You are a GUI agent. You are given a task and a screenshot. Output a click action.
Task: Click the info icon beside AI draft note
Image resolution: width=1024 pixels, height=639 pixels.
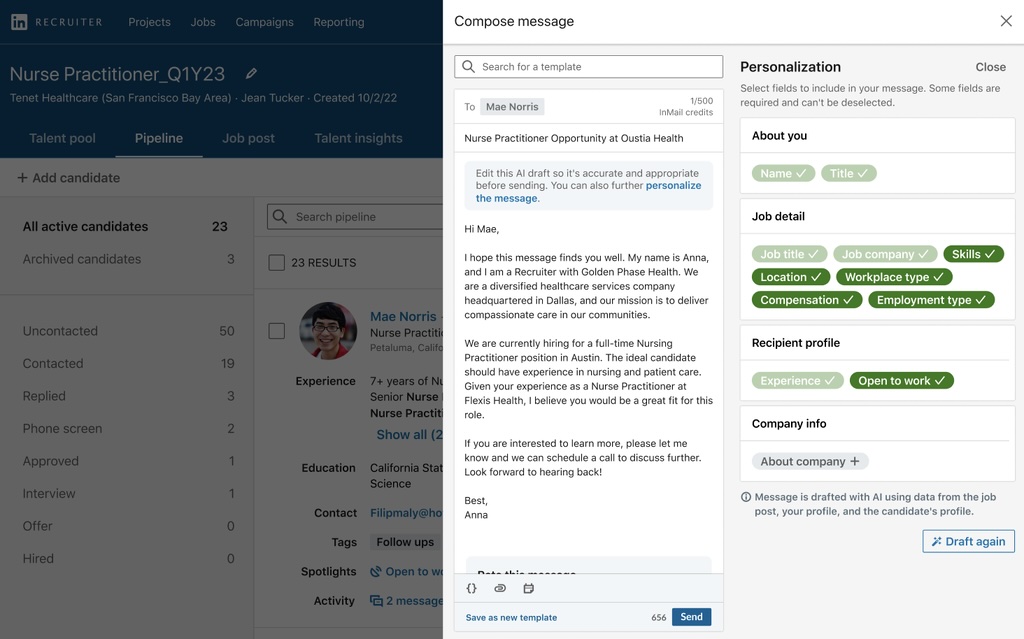[746, 497]
